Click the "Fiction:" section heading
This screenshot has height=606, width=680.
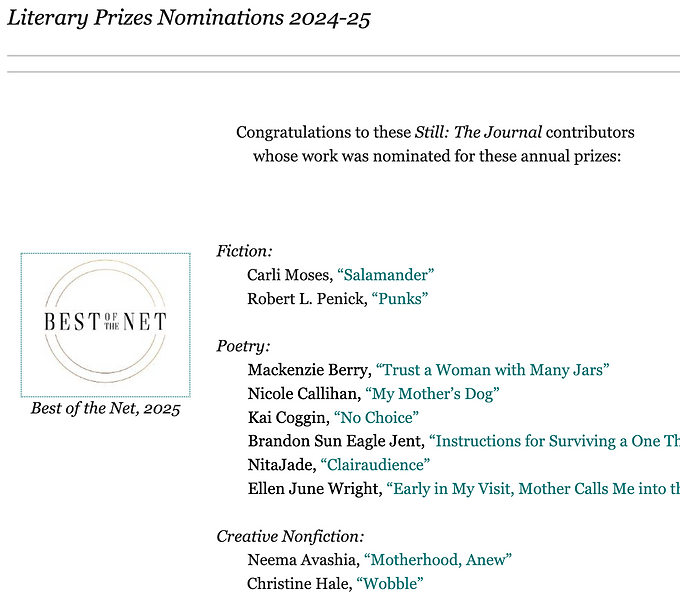(244, 252)
